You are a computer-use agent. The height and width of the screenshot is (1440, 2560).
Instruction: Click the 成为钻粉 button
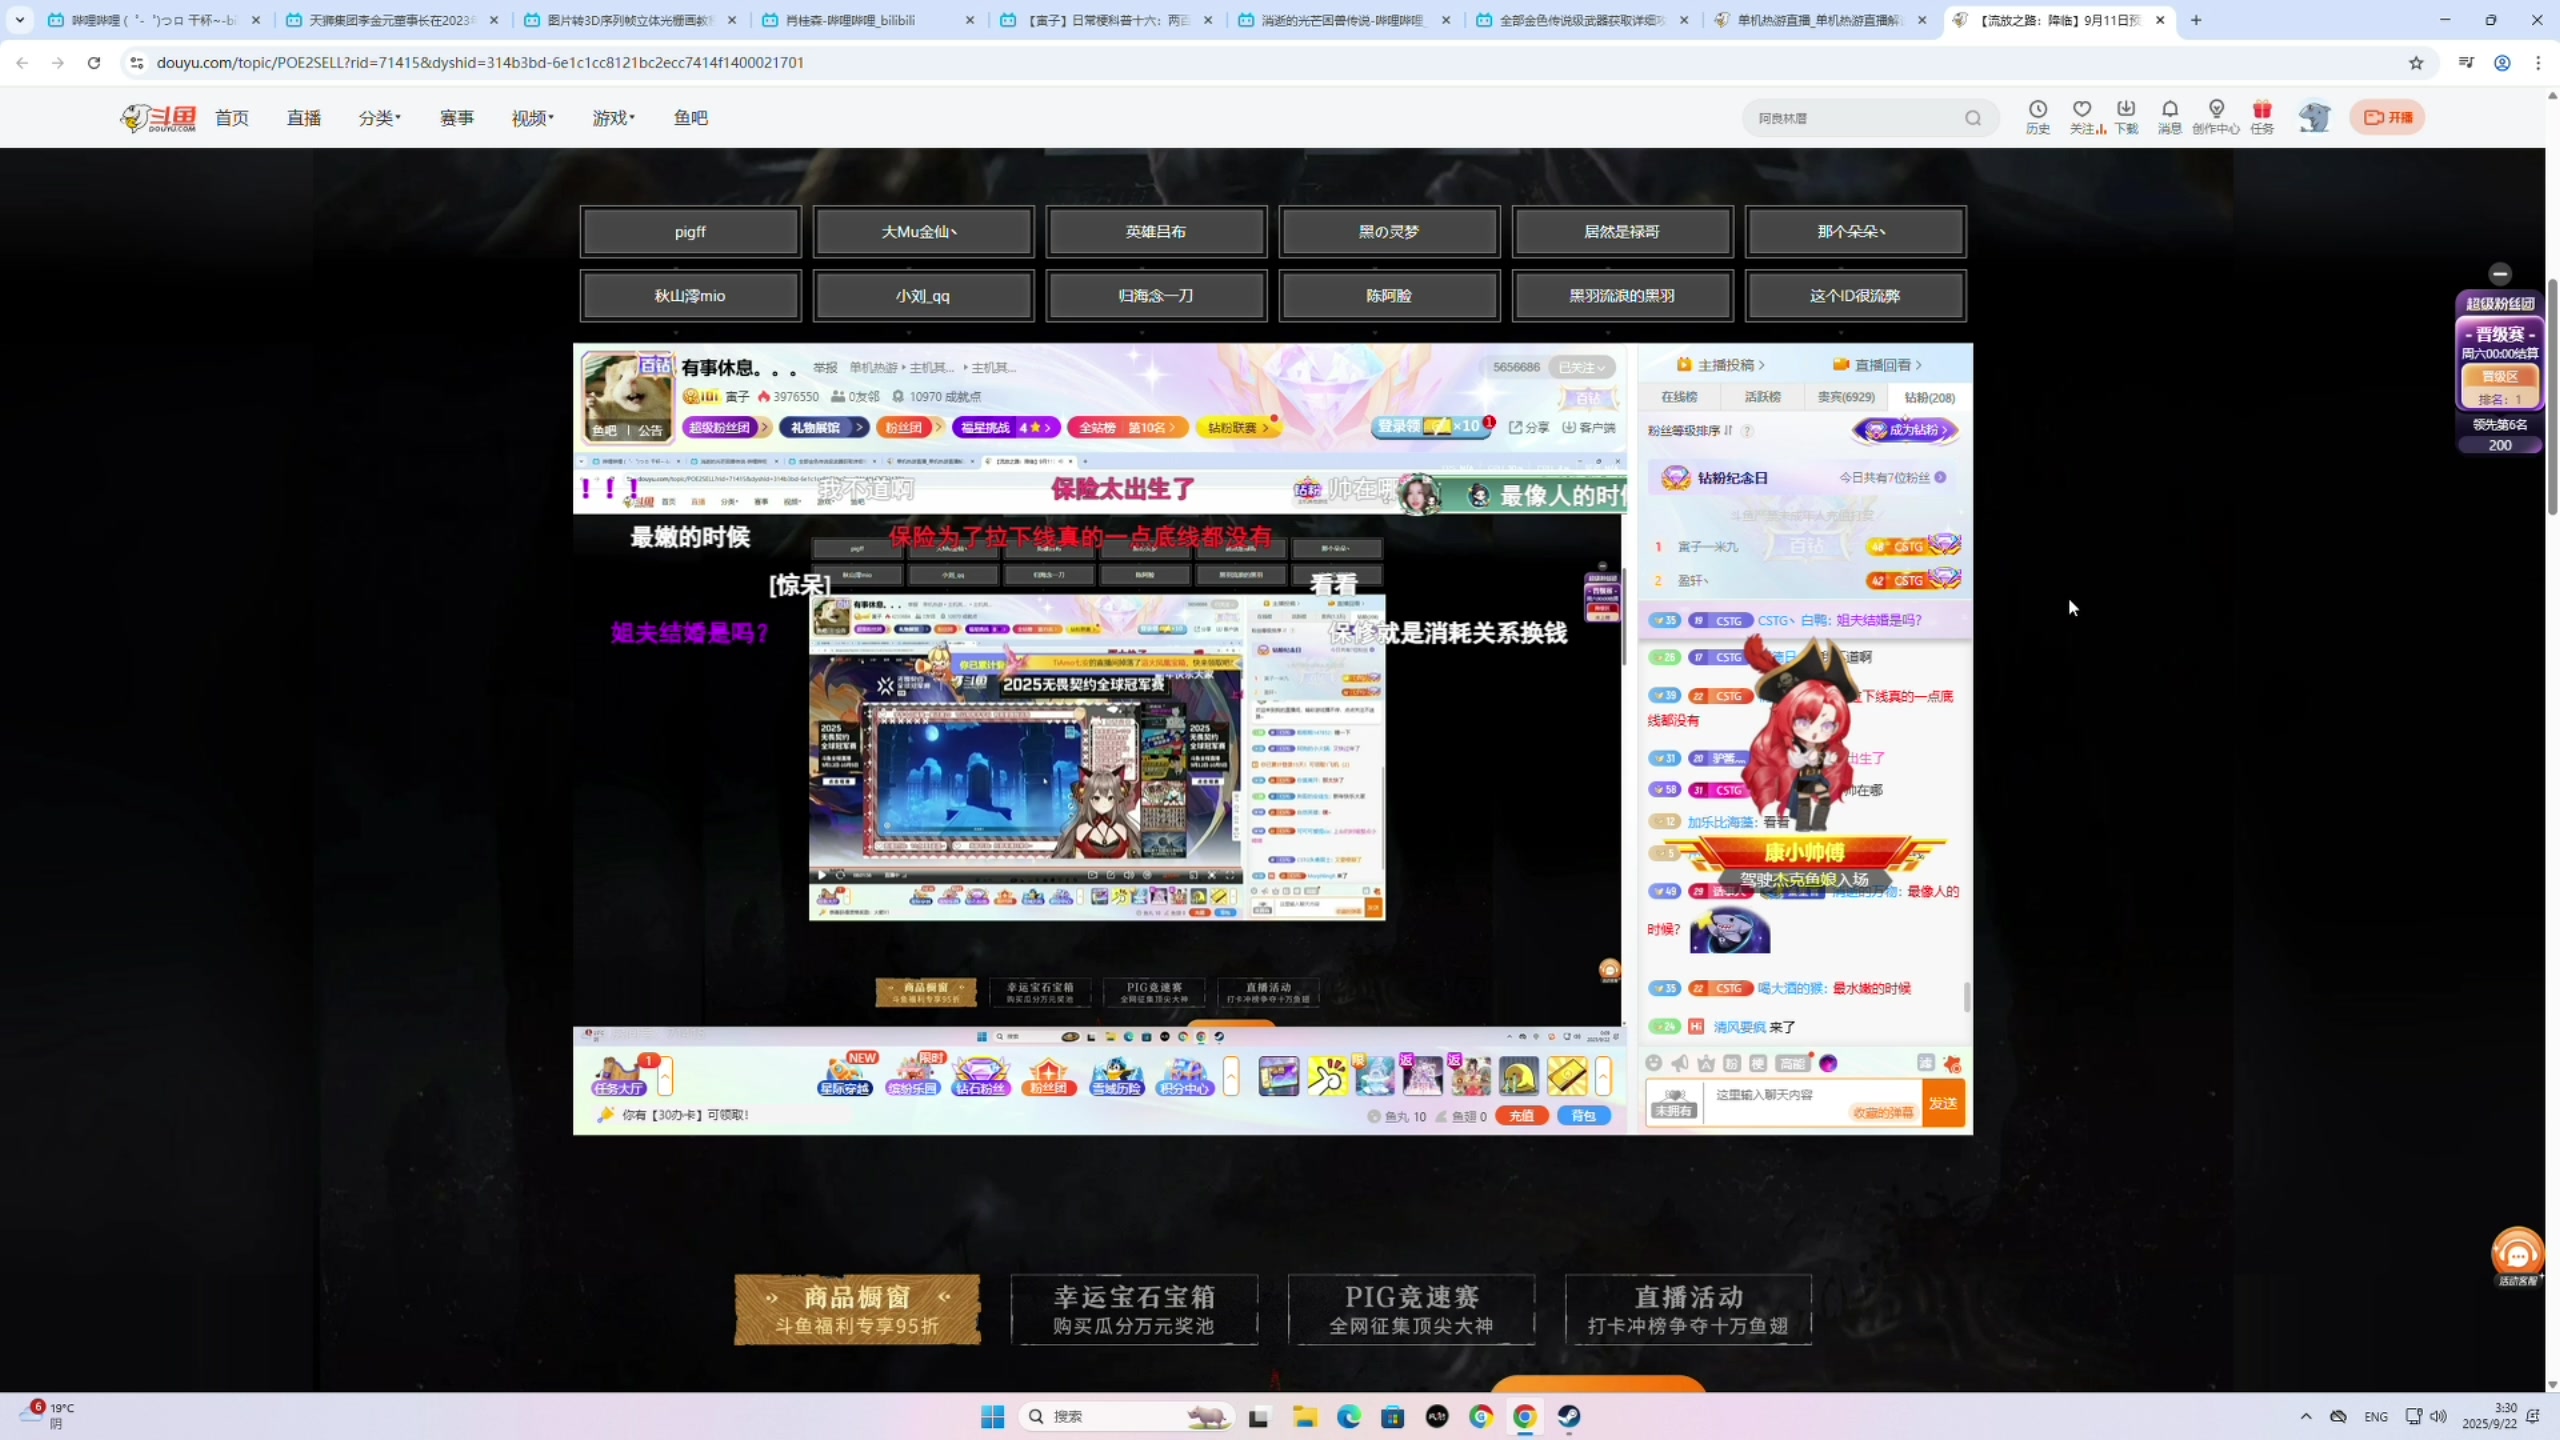point(1905,431)
